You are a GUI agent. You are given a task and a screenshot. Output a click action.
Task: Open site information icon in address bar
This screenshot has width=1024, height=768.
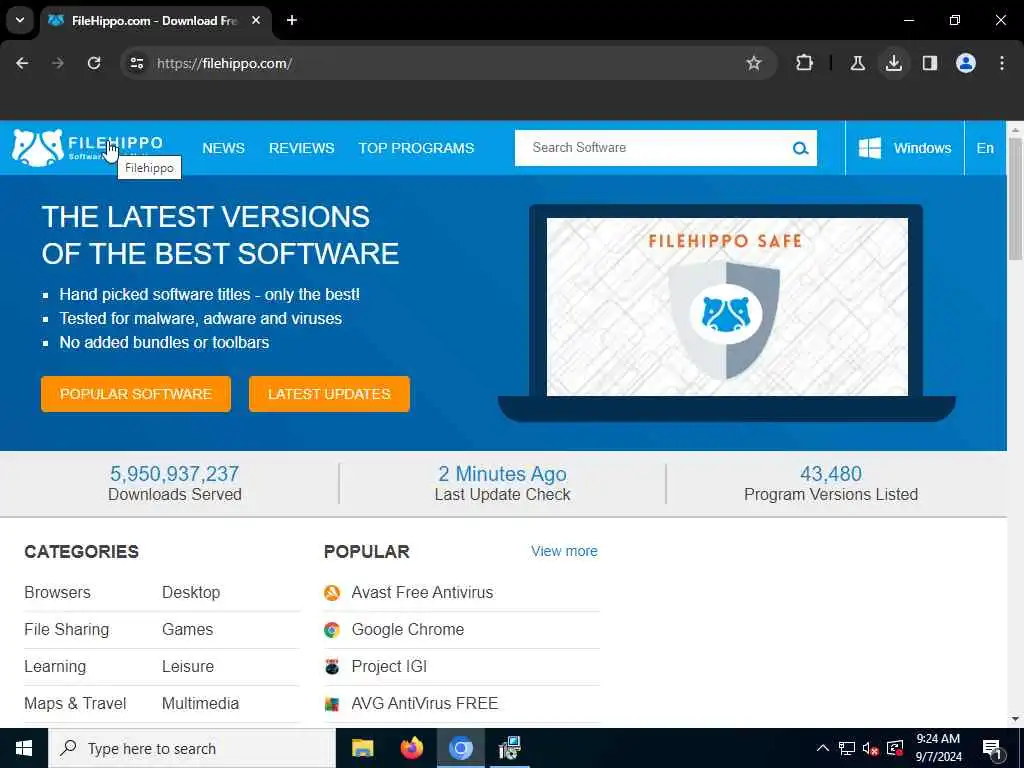[136, 63]
